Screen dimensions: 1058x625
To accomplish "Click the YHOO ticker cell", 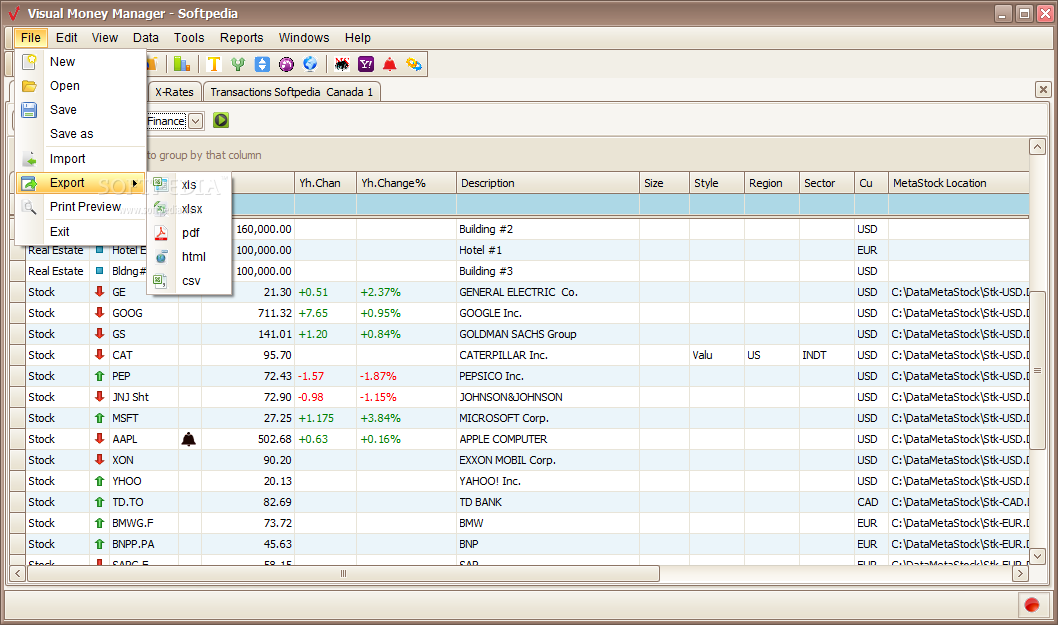I will tap(144, 481).
